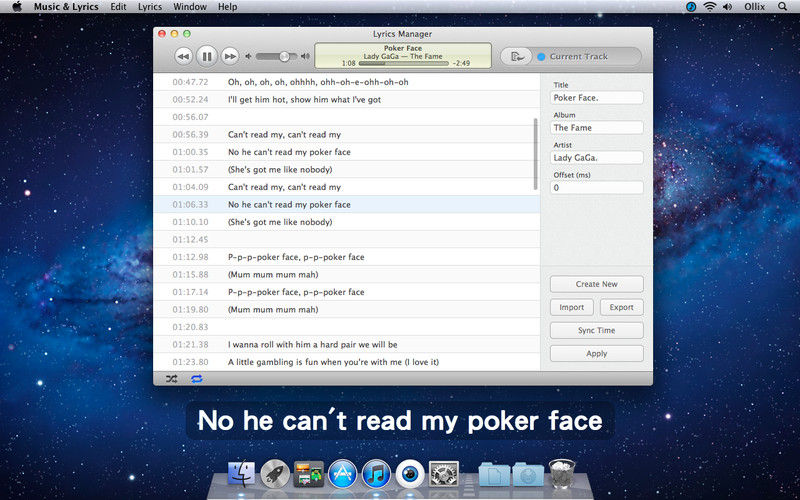Open Spotlight search magnifier
Viewport: 800px width, 500px height.
coord(782,7)
